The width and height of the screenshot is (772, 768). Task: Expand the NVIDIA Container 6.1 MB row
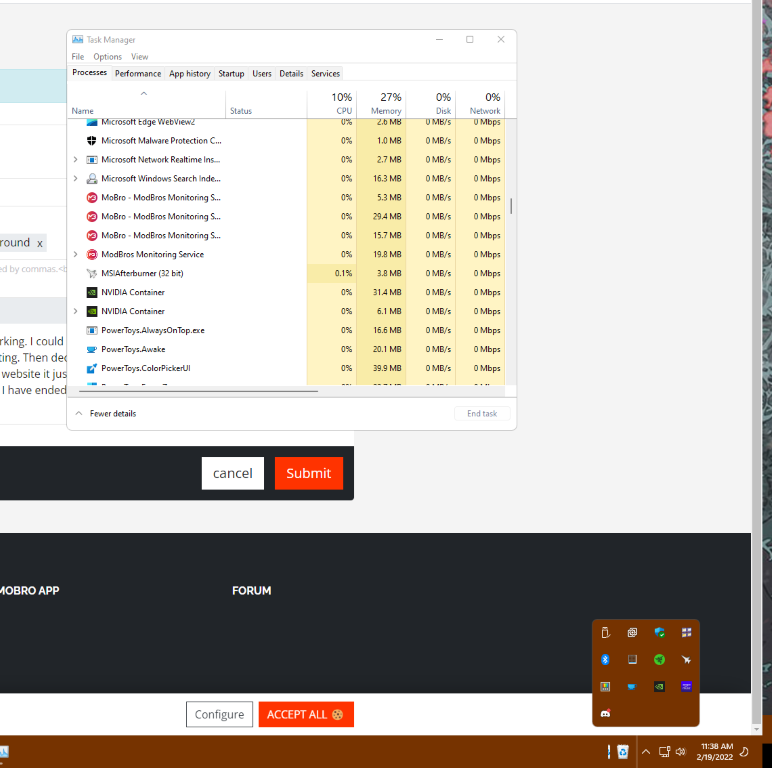(75, 311)
